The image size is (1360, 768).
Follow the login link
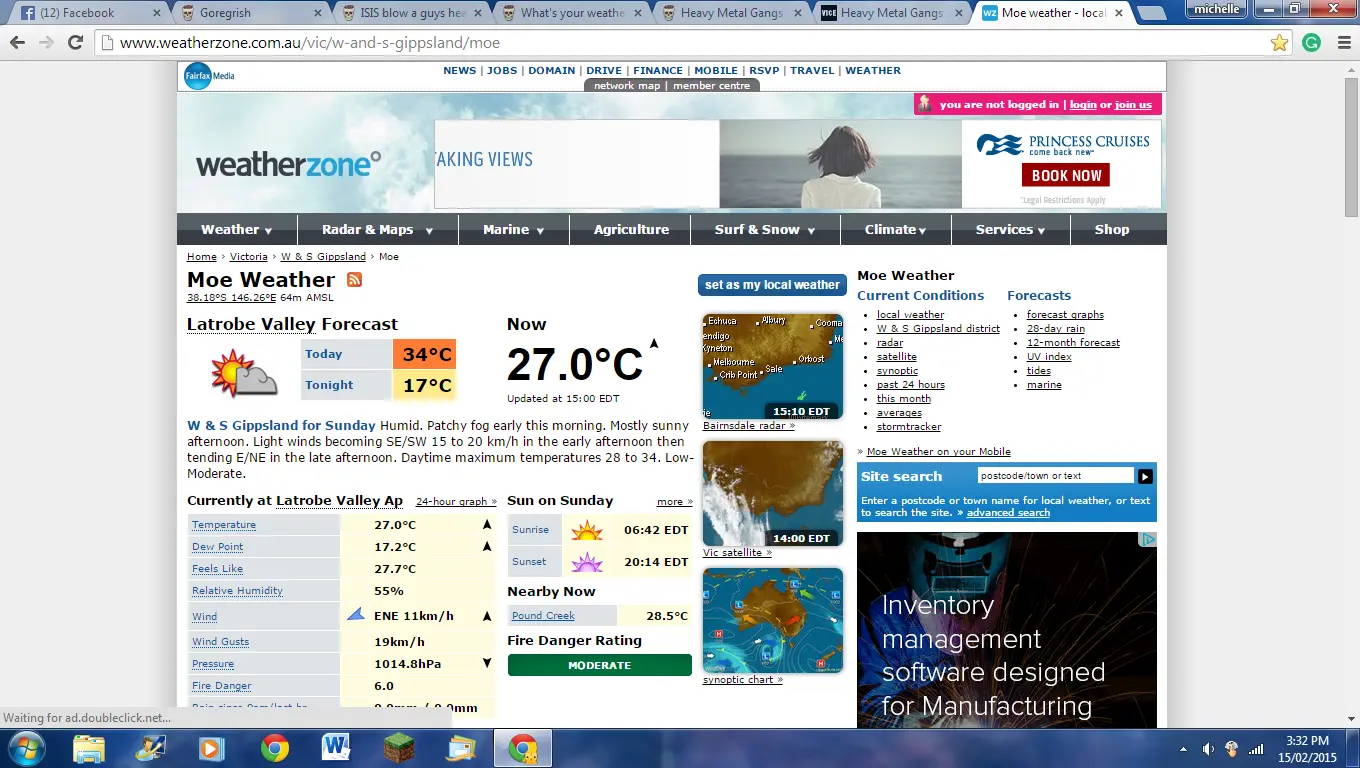click(x=1083, y=105)
